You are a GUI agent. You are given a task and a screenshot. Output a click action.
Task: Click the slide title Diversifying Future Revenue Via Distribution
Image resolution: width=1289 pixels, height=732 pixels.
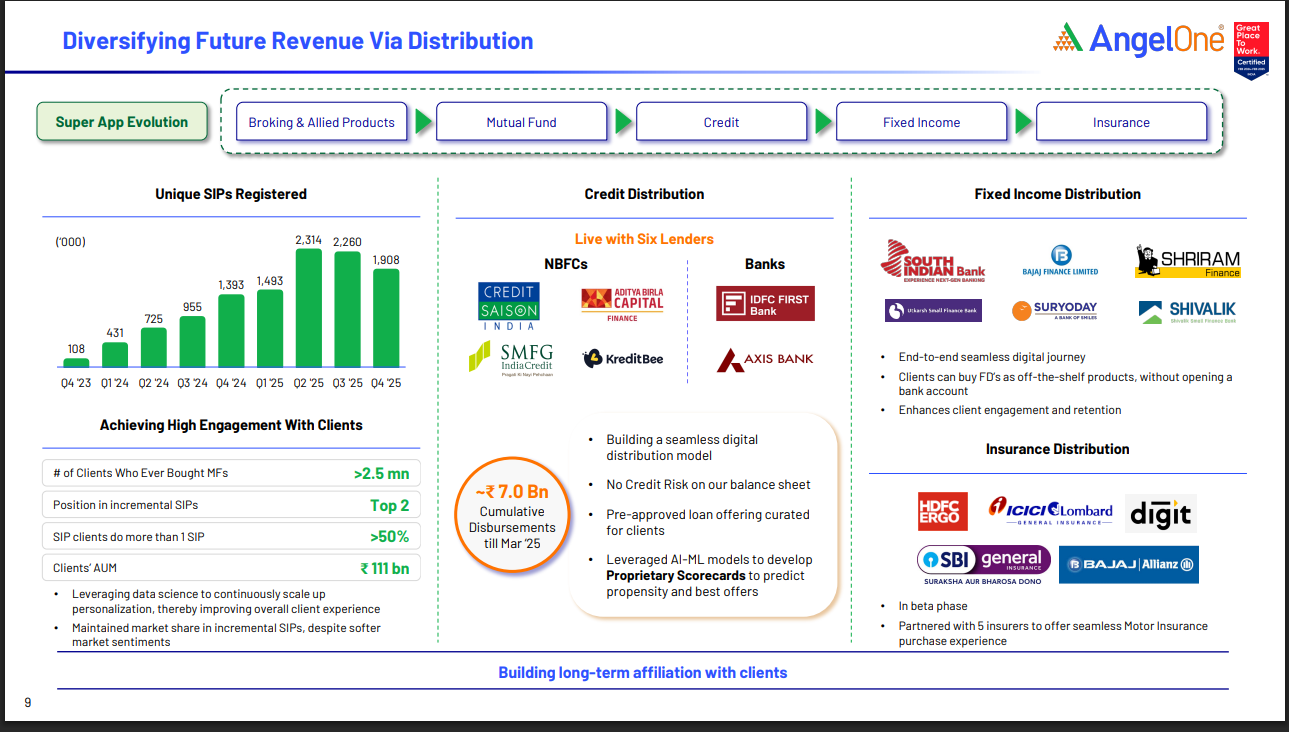click(298, 41)
